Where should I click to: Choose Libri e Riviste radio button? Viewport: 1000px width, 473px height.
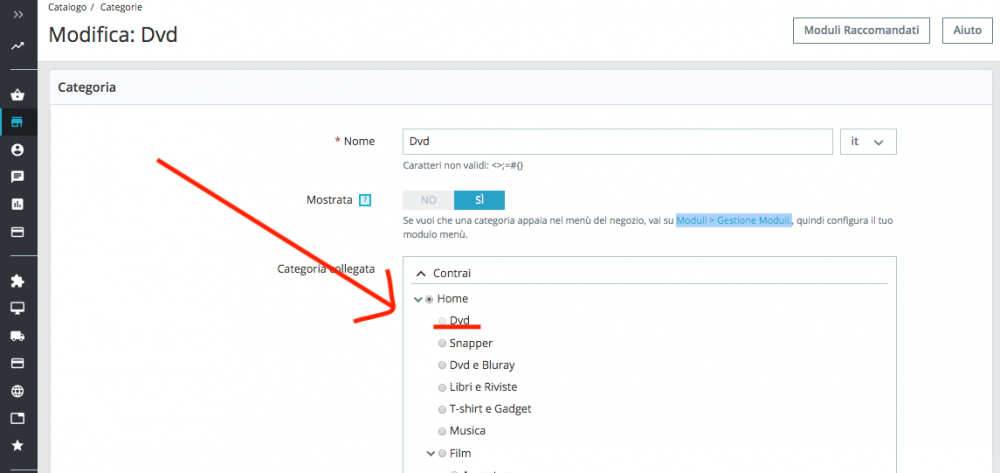(x=442, y=388)
